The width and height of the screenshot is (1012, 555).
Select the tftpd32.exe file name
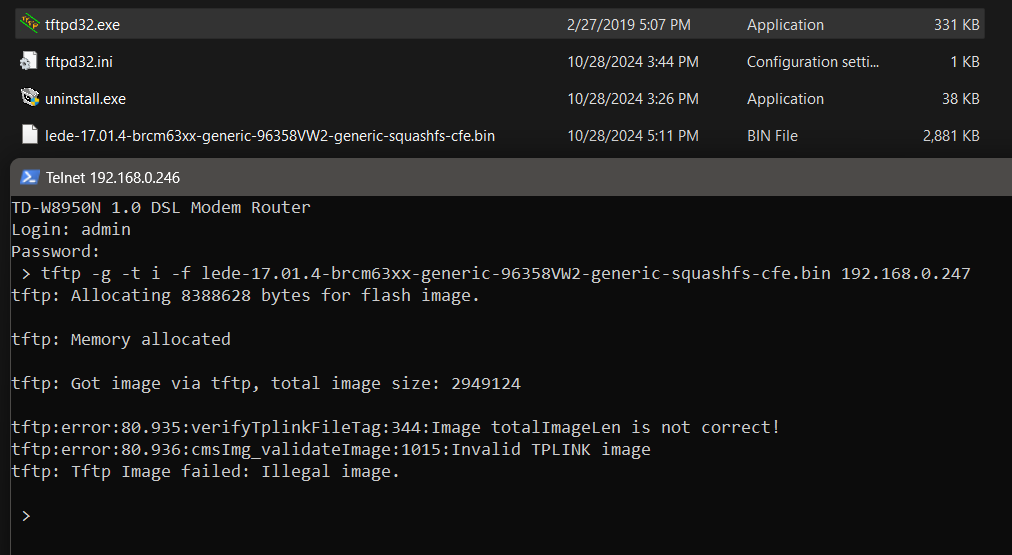(x=83, y=25)
